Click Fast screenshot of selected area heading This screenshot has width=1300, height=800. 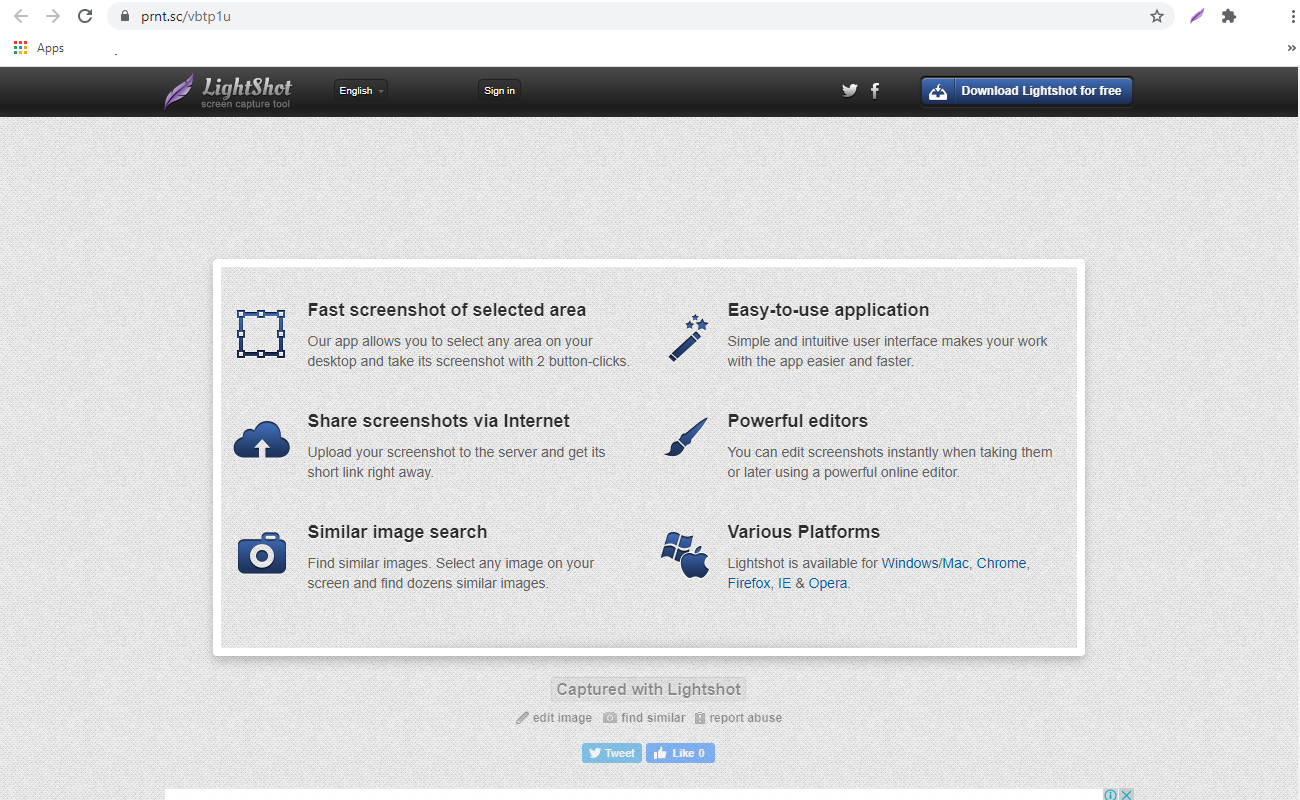(x=447, y=310)
